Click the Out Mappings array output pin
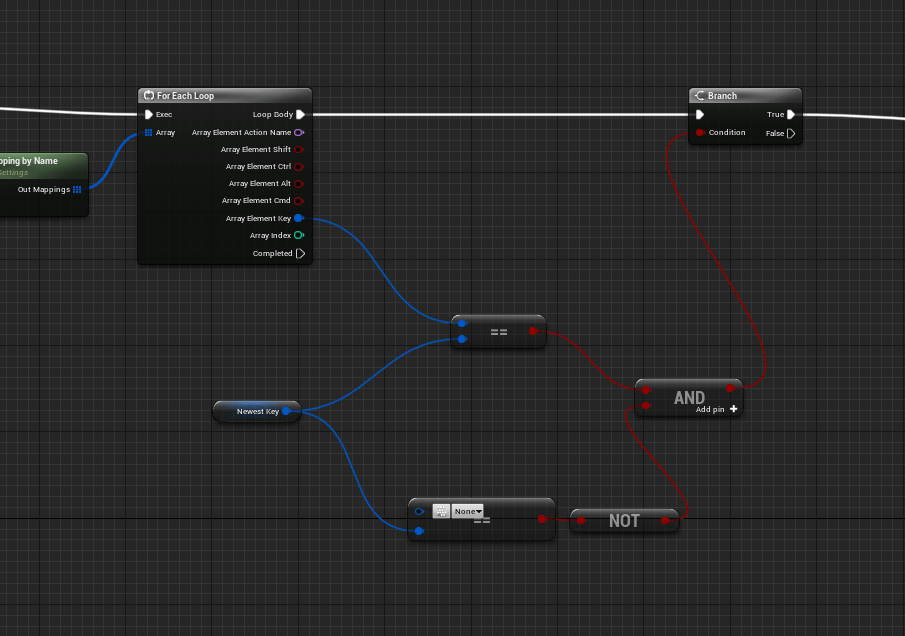This screenshot has height=636, width=905. click(77, 189)
